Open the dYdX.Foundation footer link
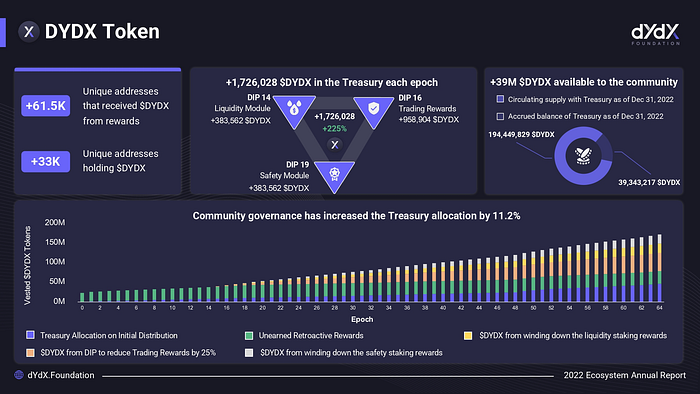The width and height of the screenshot is (700, 394). pos(61,375)
